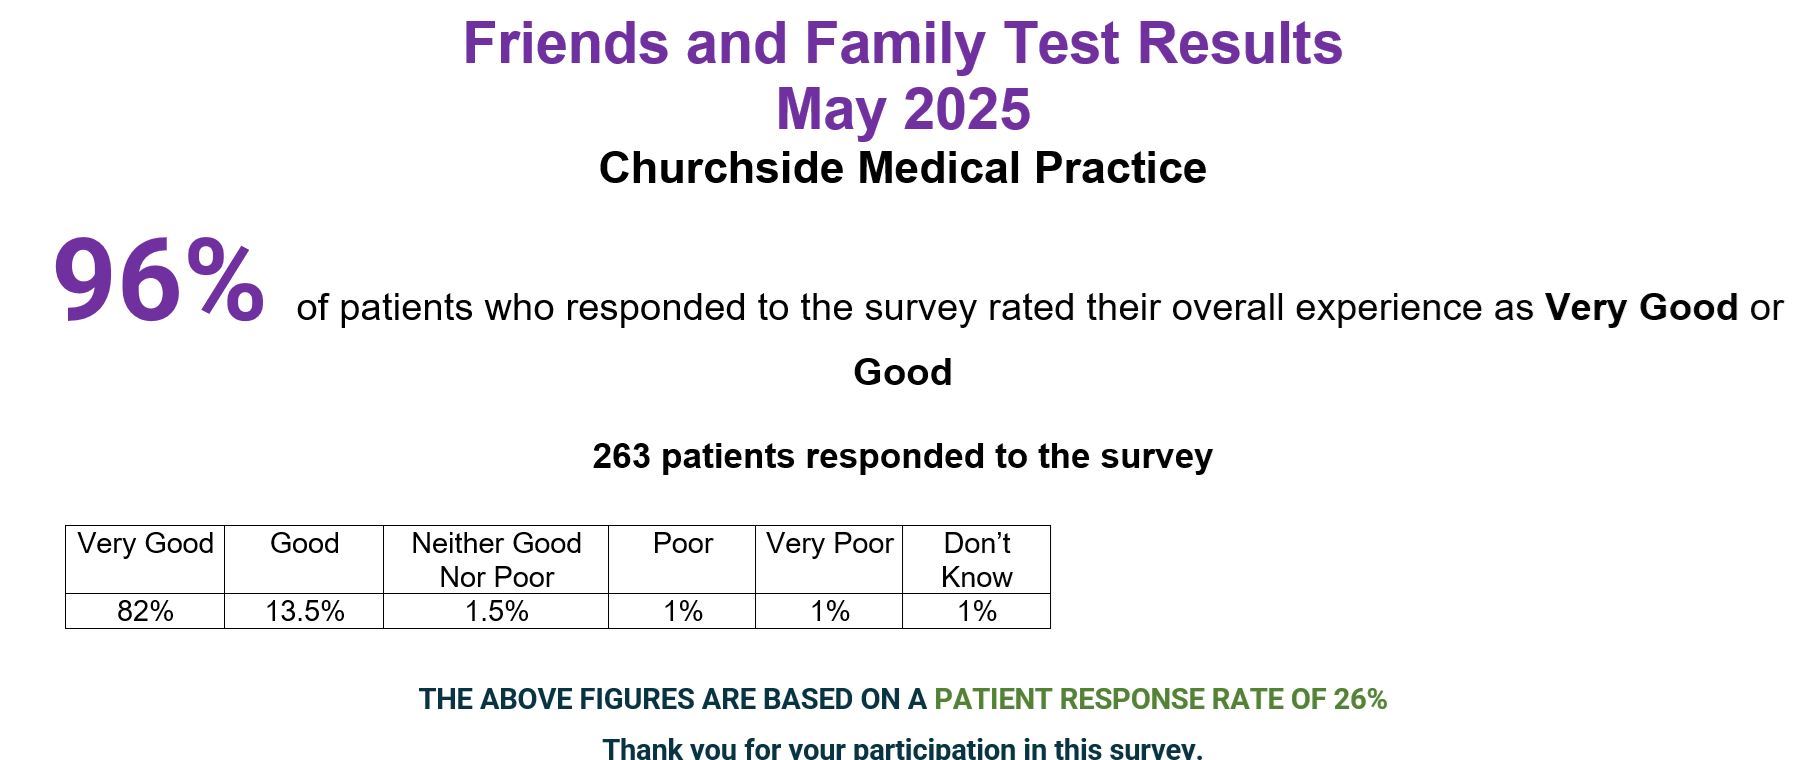
Task: Click Churchside Medical Practice heading
Action: pos(902,168)
